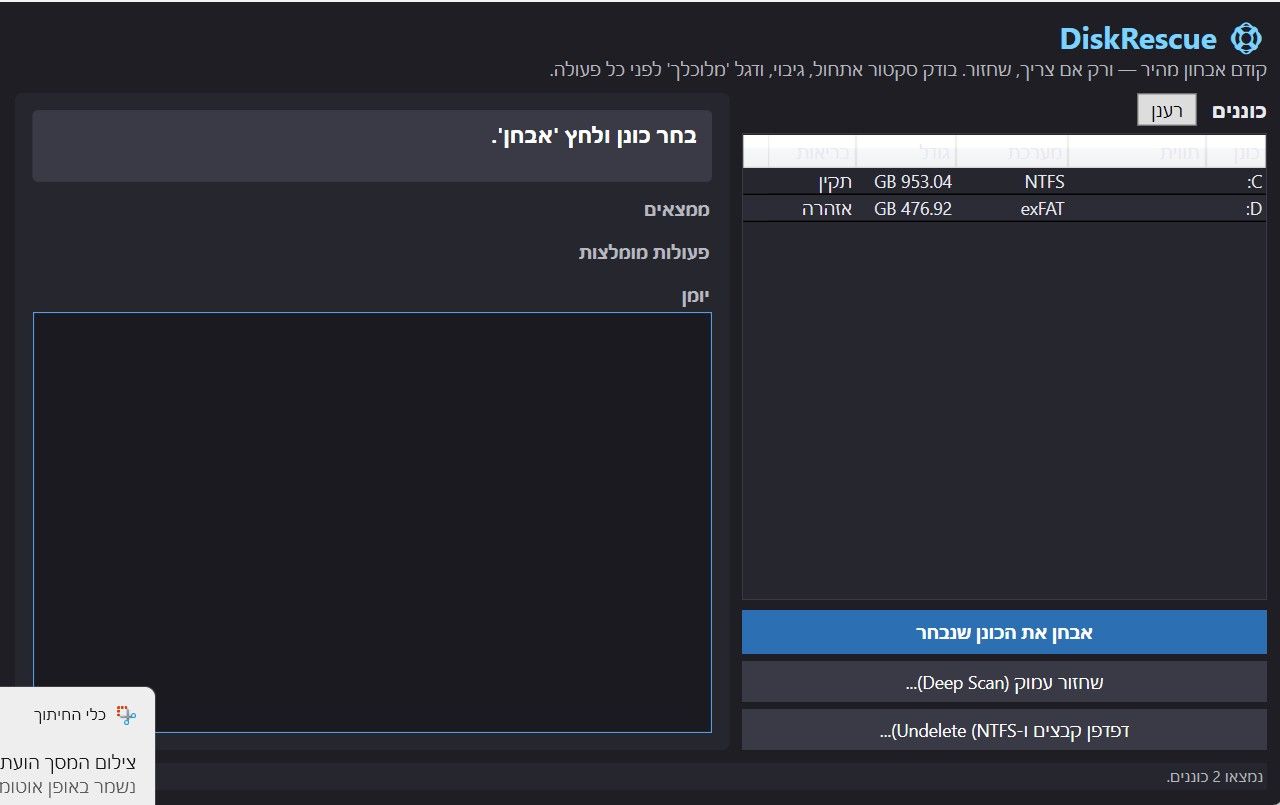Screen dimensions: 1280x805
Task: Click the 'בחר כונן ולחץ אבחן' instruction banner
Action: (x=372, y=146)
